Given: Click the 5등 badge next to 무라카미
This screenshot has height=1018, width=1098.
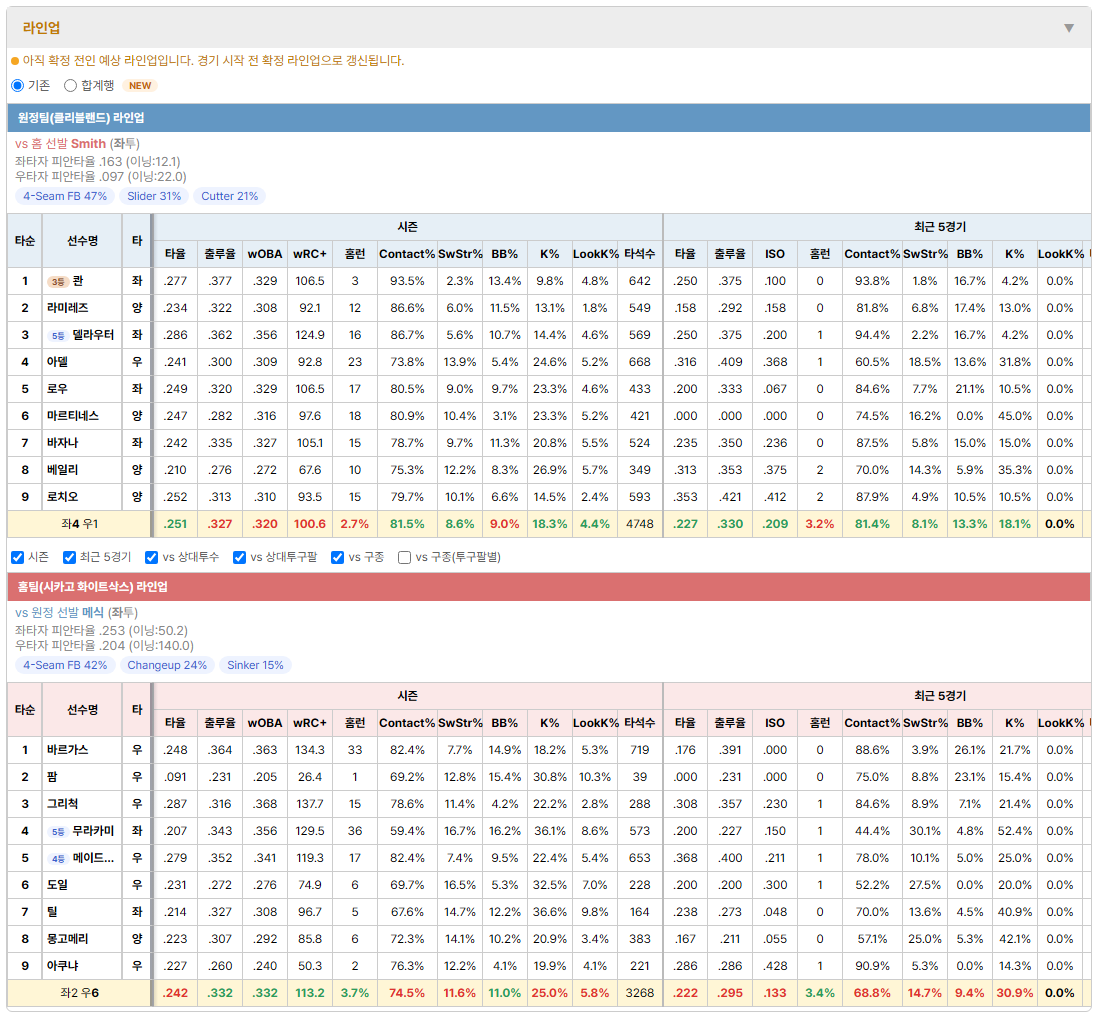Looking at the screenshot, I should pyautogui.click(x=57, y=831).
